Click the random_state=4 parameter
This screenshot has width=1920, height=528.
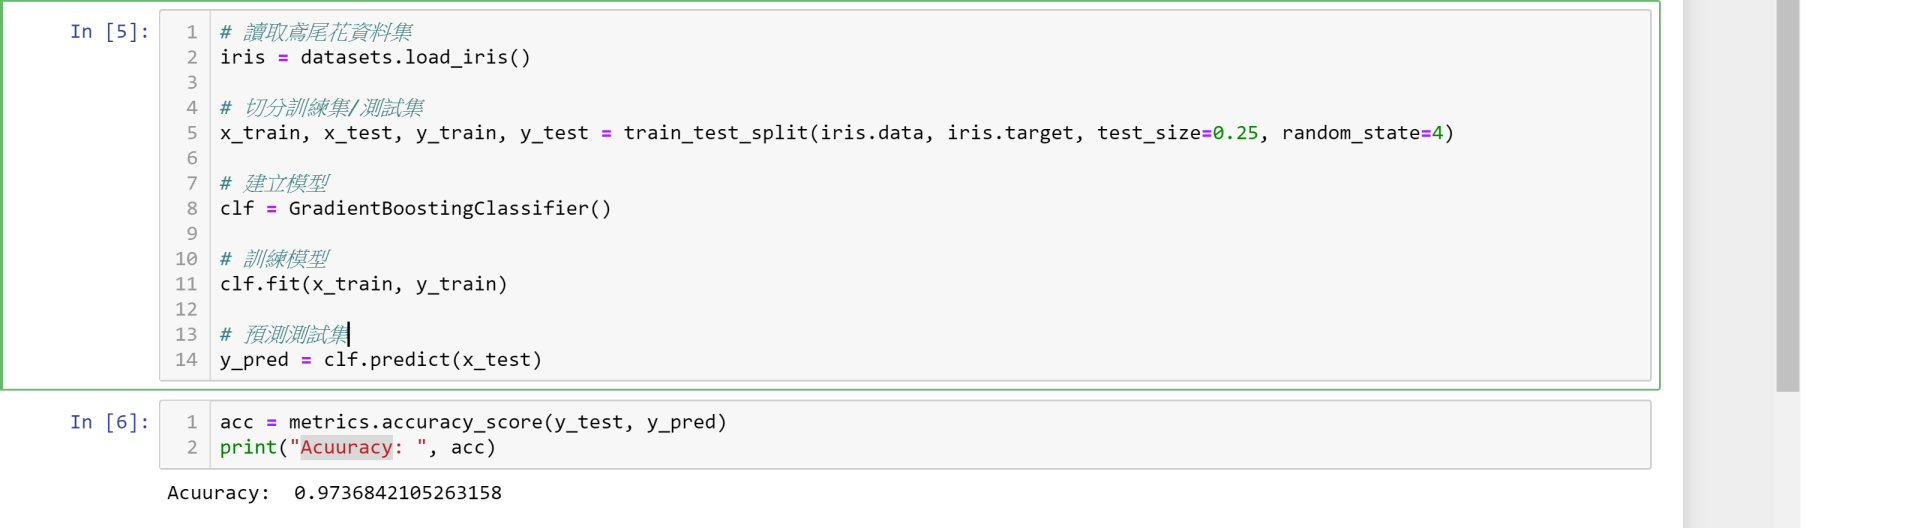pos(1363,133)
